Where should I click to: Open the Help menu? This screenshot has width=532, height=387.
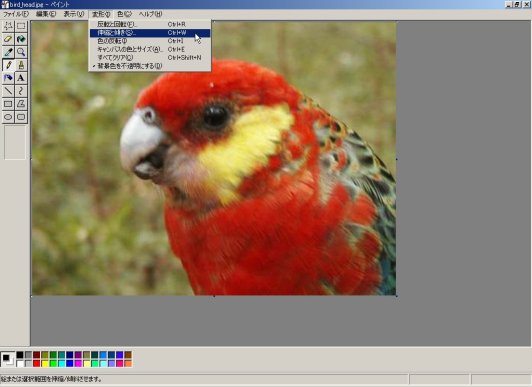pos(150,14)
